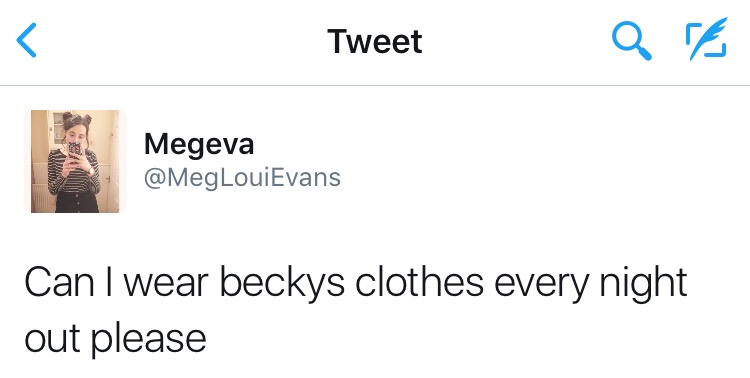Click the Tweet header title
Viewport: 750px width, 378px height.
375,41
